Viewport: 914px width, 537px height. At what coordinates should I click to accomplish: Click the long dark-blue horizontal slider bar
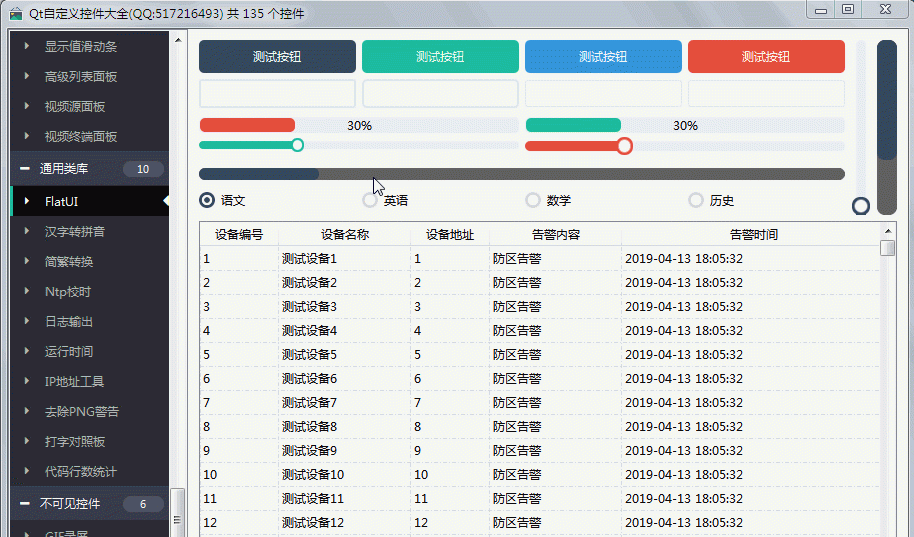pos(522,174)
